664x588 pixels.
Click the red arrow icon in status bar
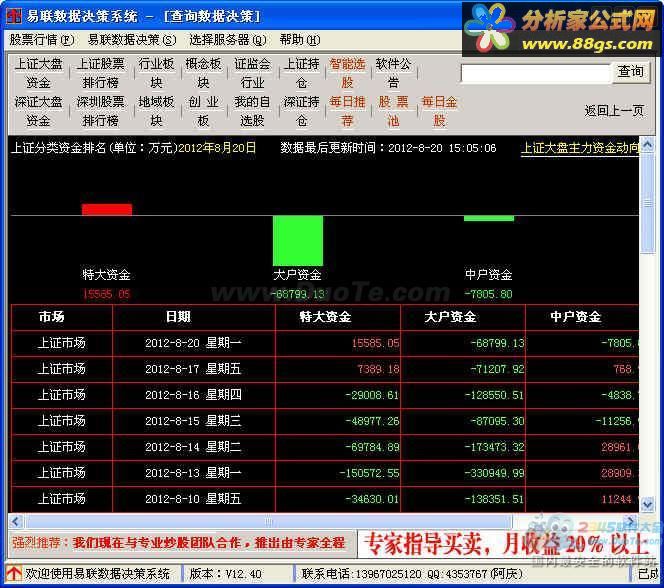[x=13, y=573]
